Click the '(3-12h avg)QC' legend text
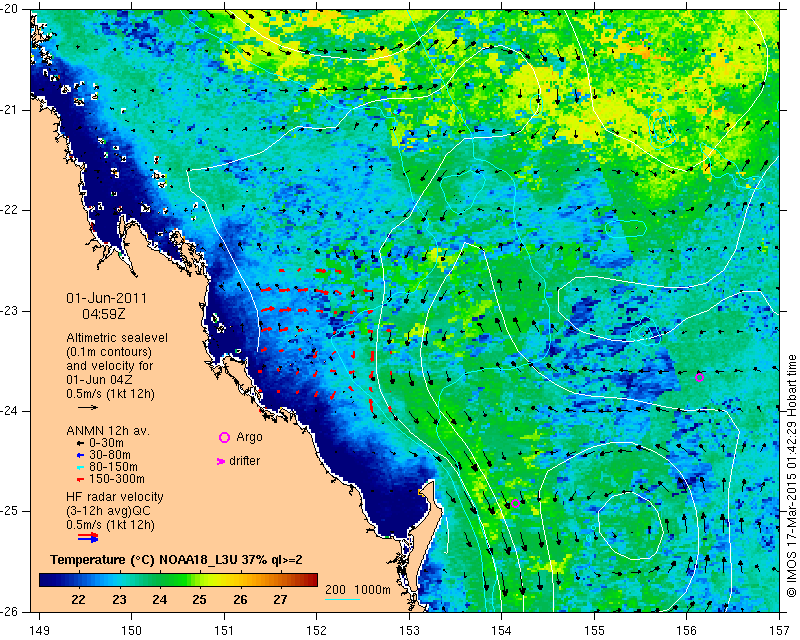The height and width of the screenshot is (640, 800). (x=108, y=510)
